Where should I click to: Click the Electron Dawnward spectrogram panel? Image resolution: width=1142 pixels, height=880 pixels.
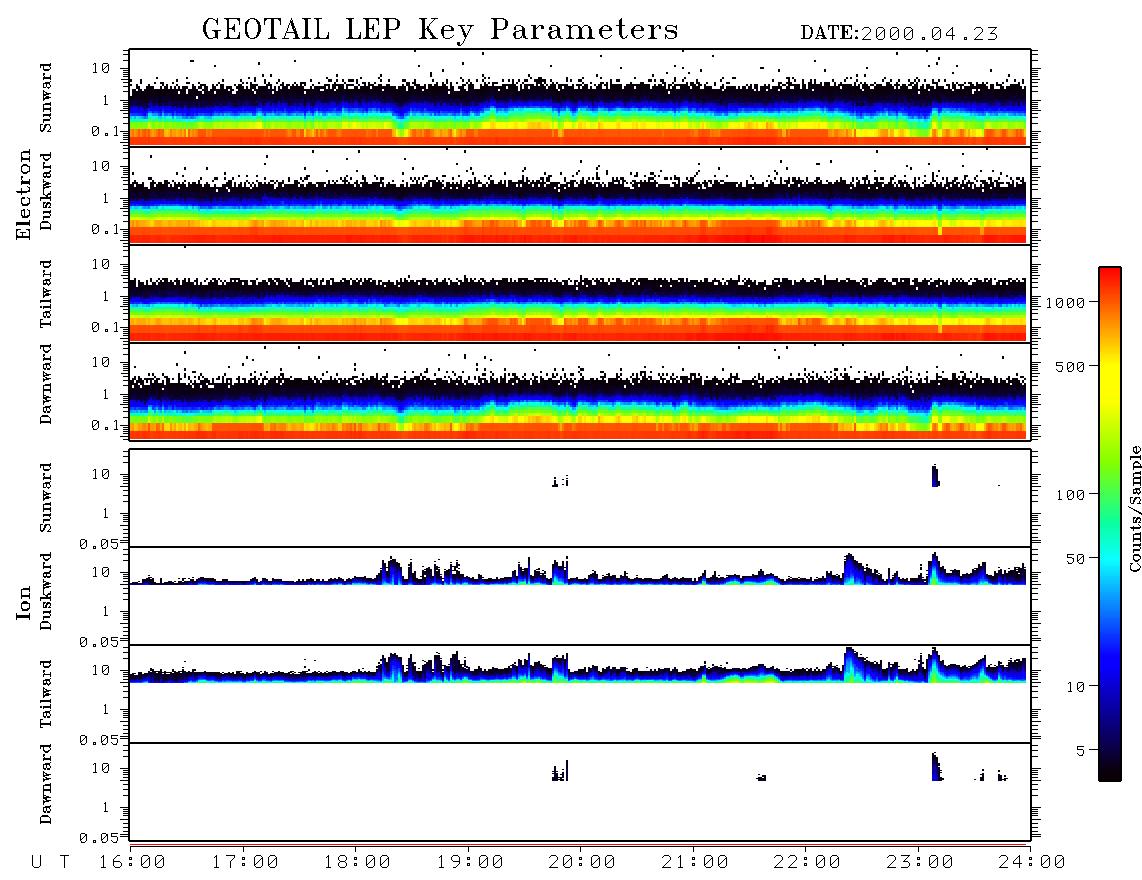pos(580,391)
